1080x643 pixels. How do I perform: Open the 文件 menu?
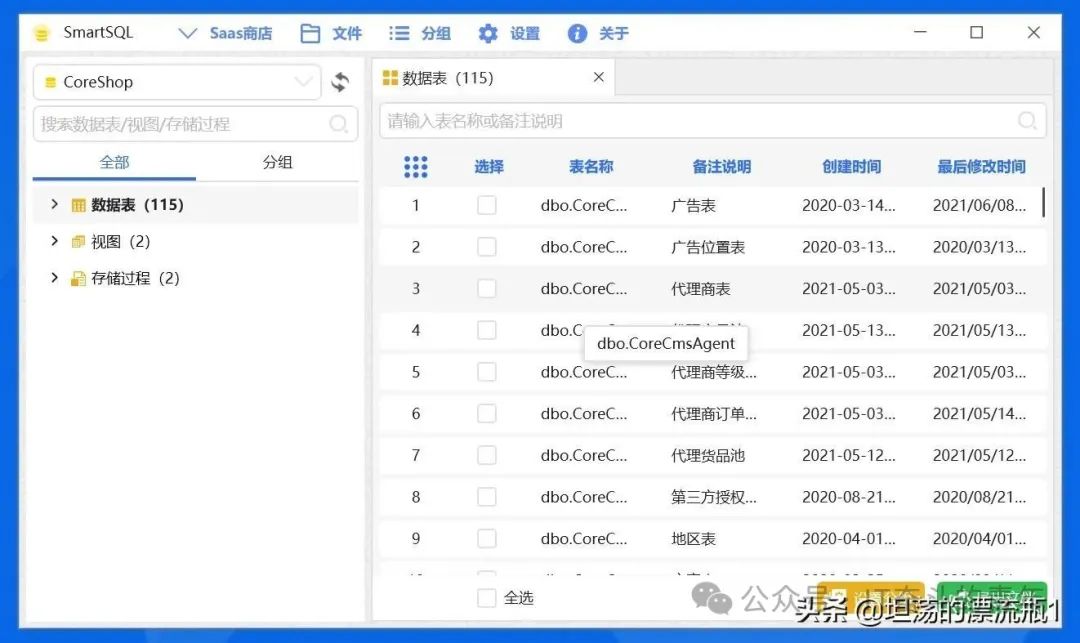tap(346, 33)
